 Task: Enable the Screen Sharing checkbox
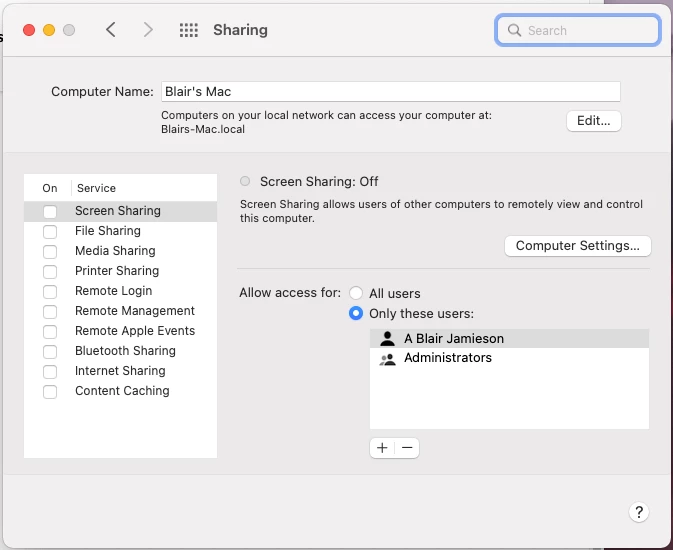click(50, 211)
